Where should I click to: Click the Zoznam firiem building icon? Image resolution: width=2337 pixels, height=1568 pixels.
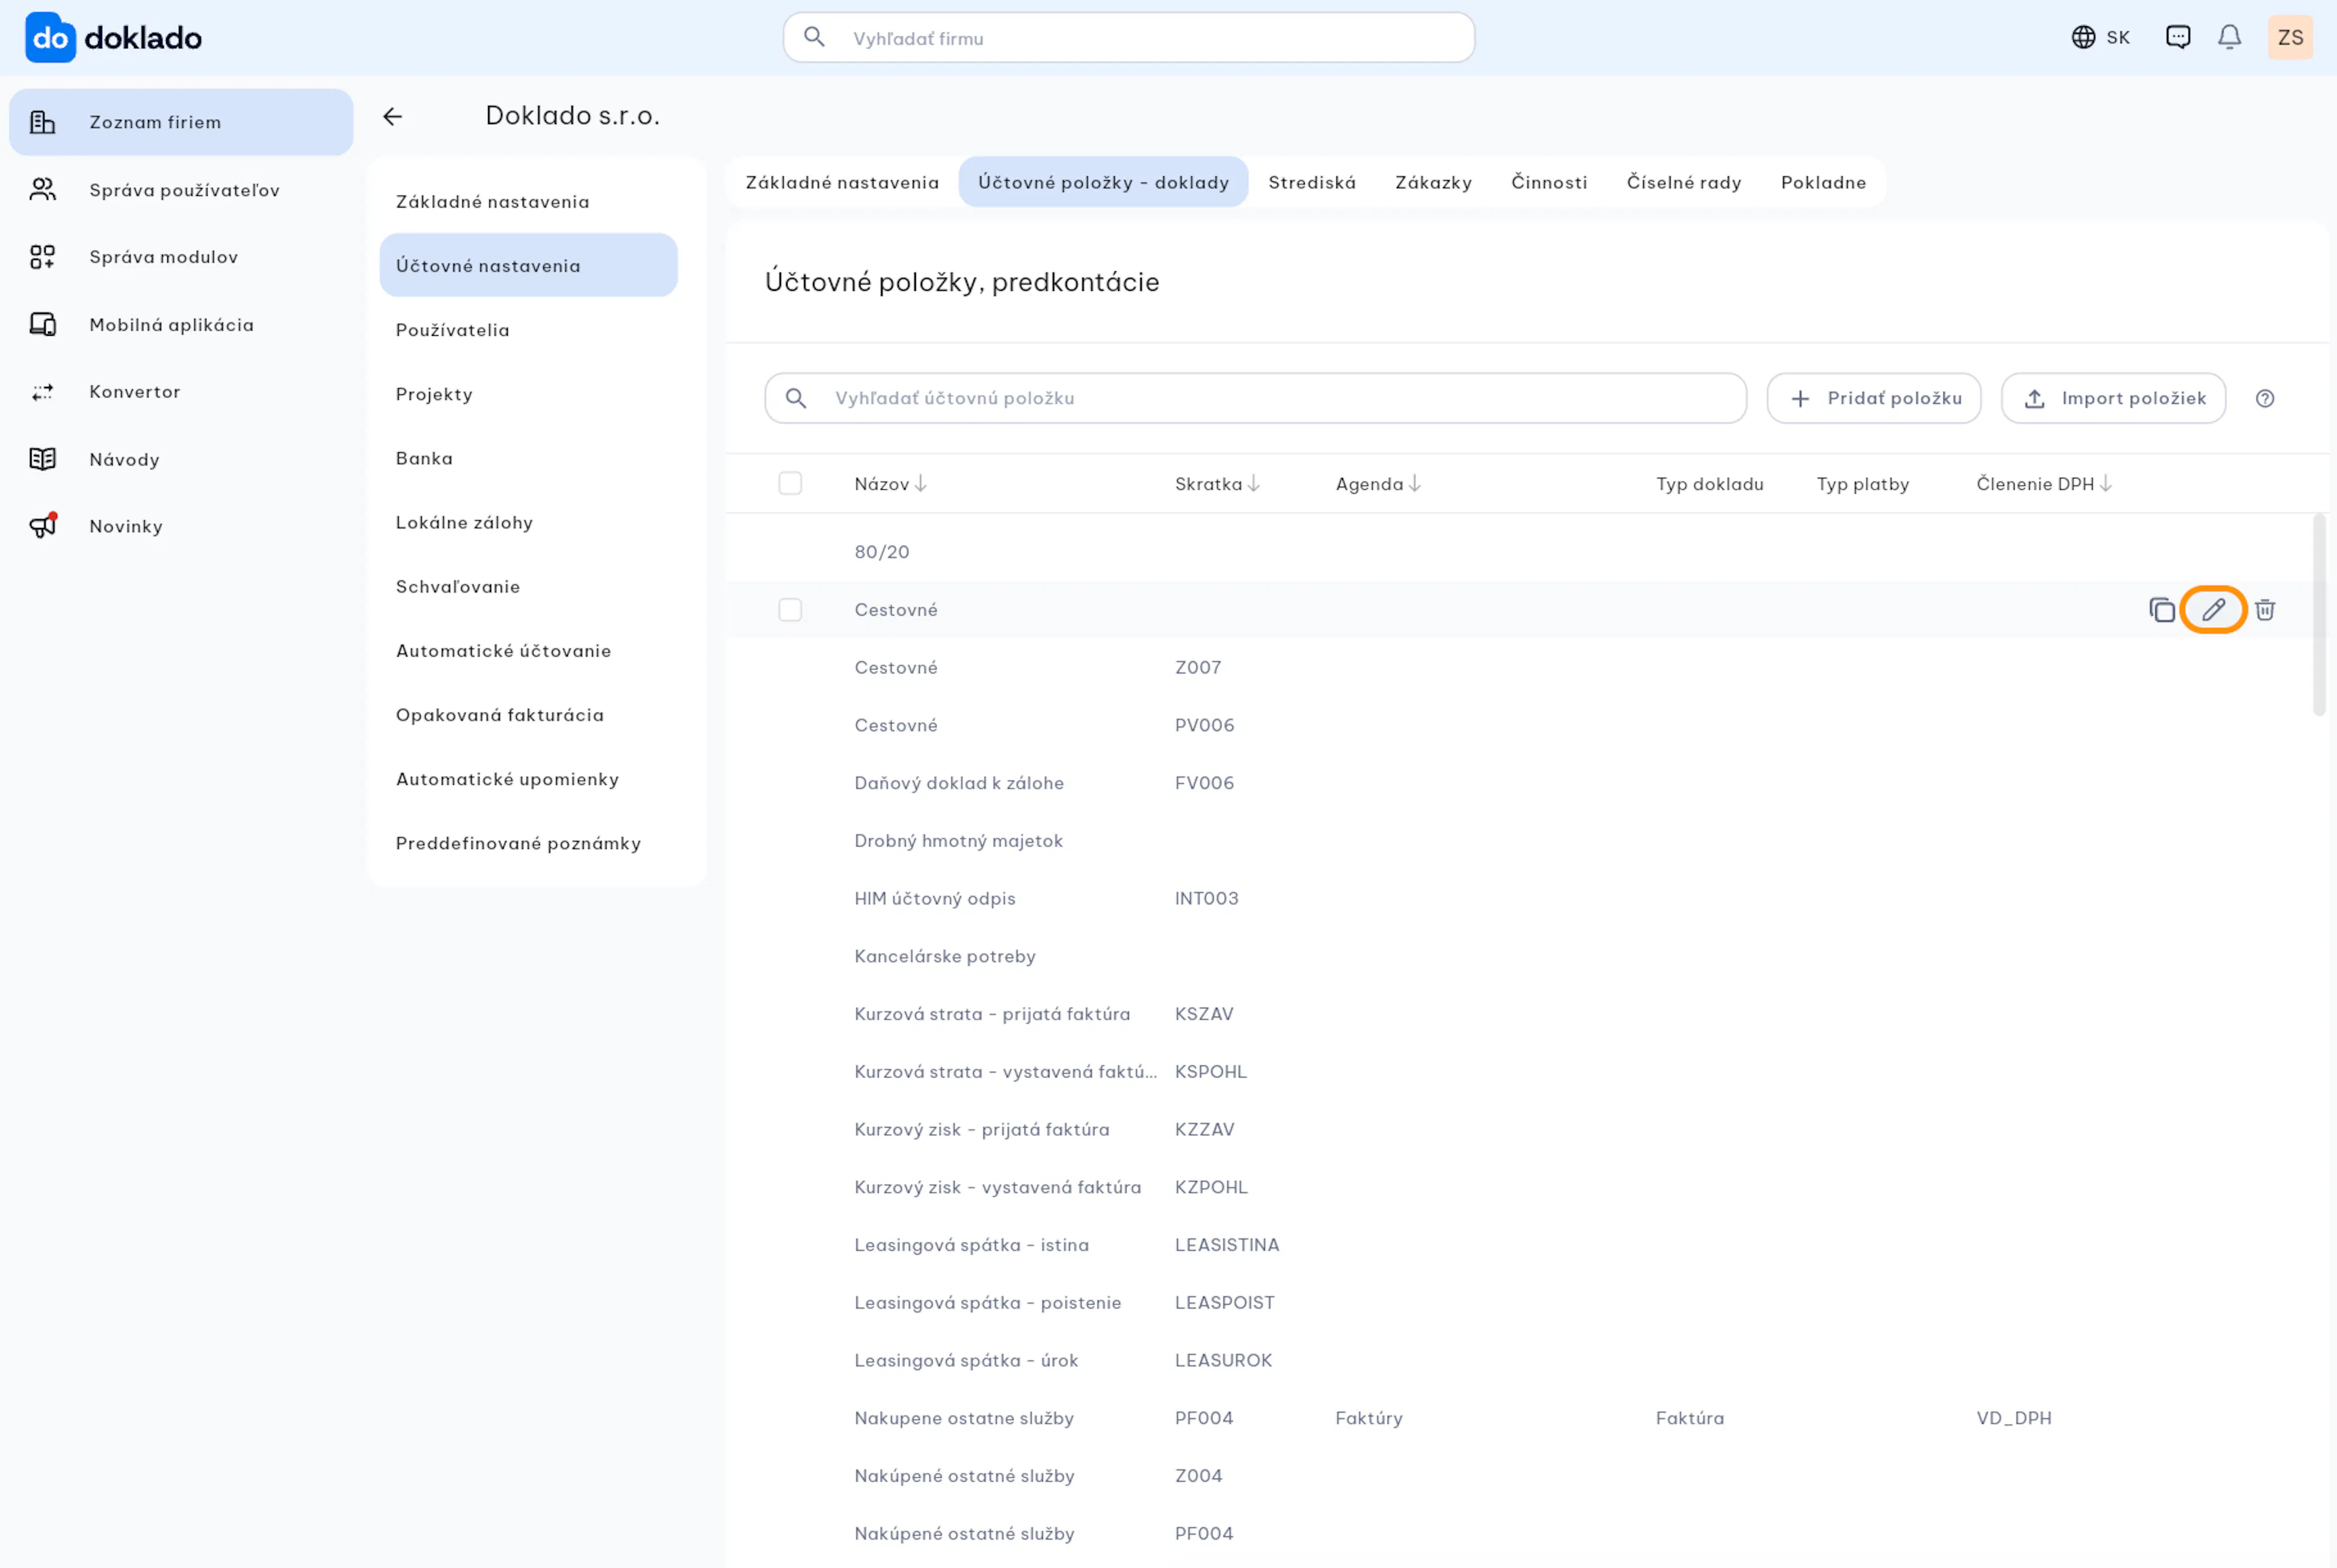click(42, 122)
